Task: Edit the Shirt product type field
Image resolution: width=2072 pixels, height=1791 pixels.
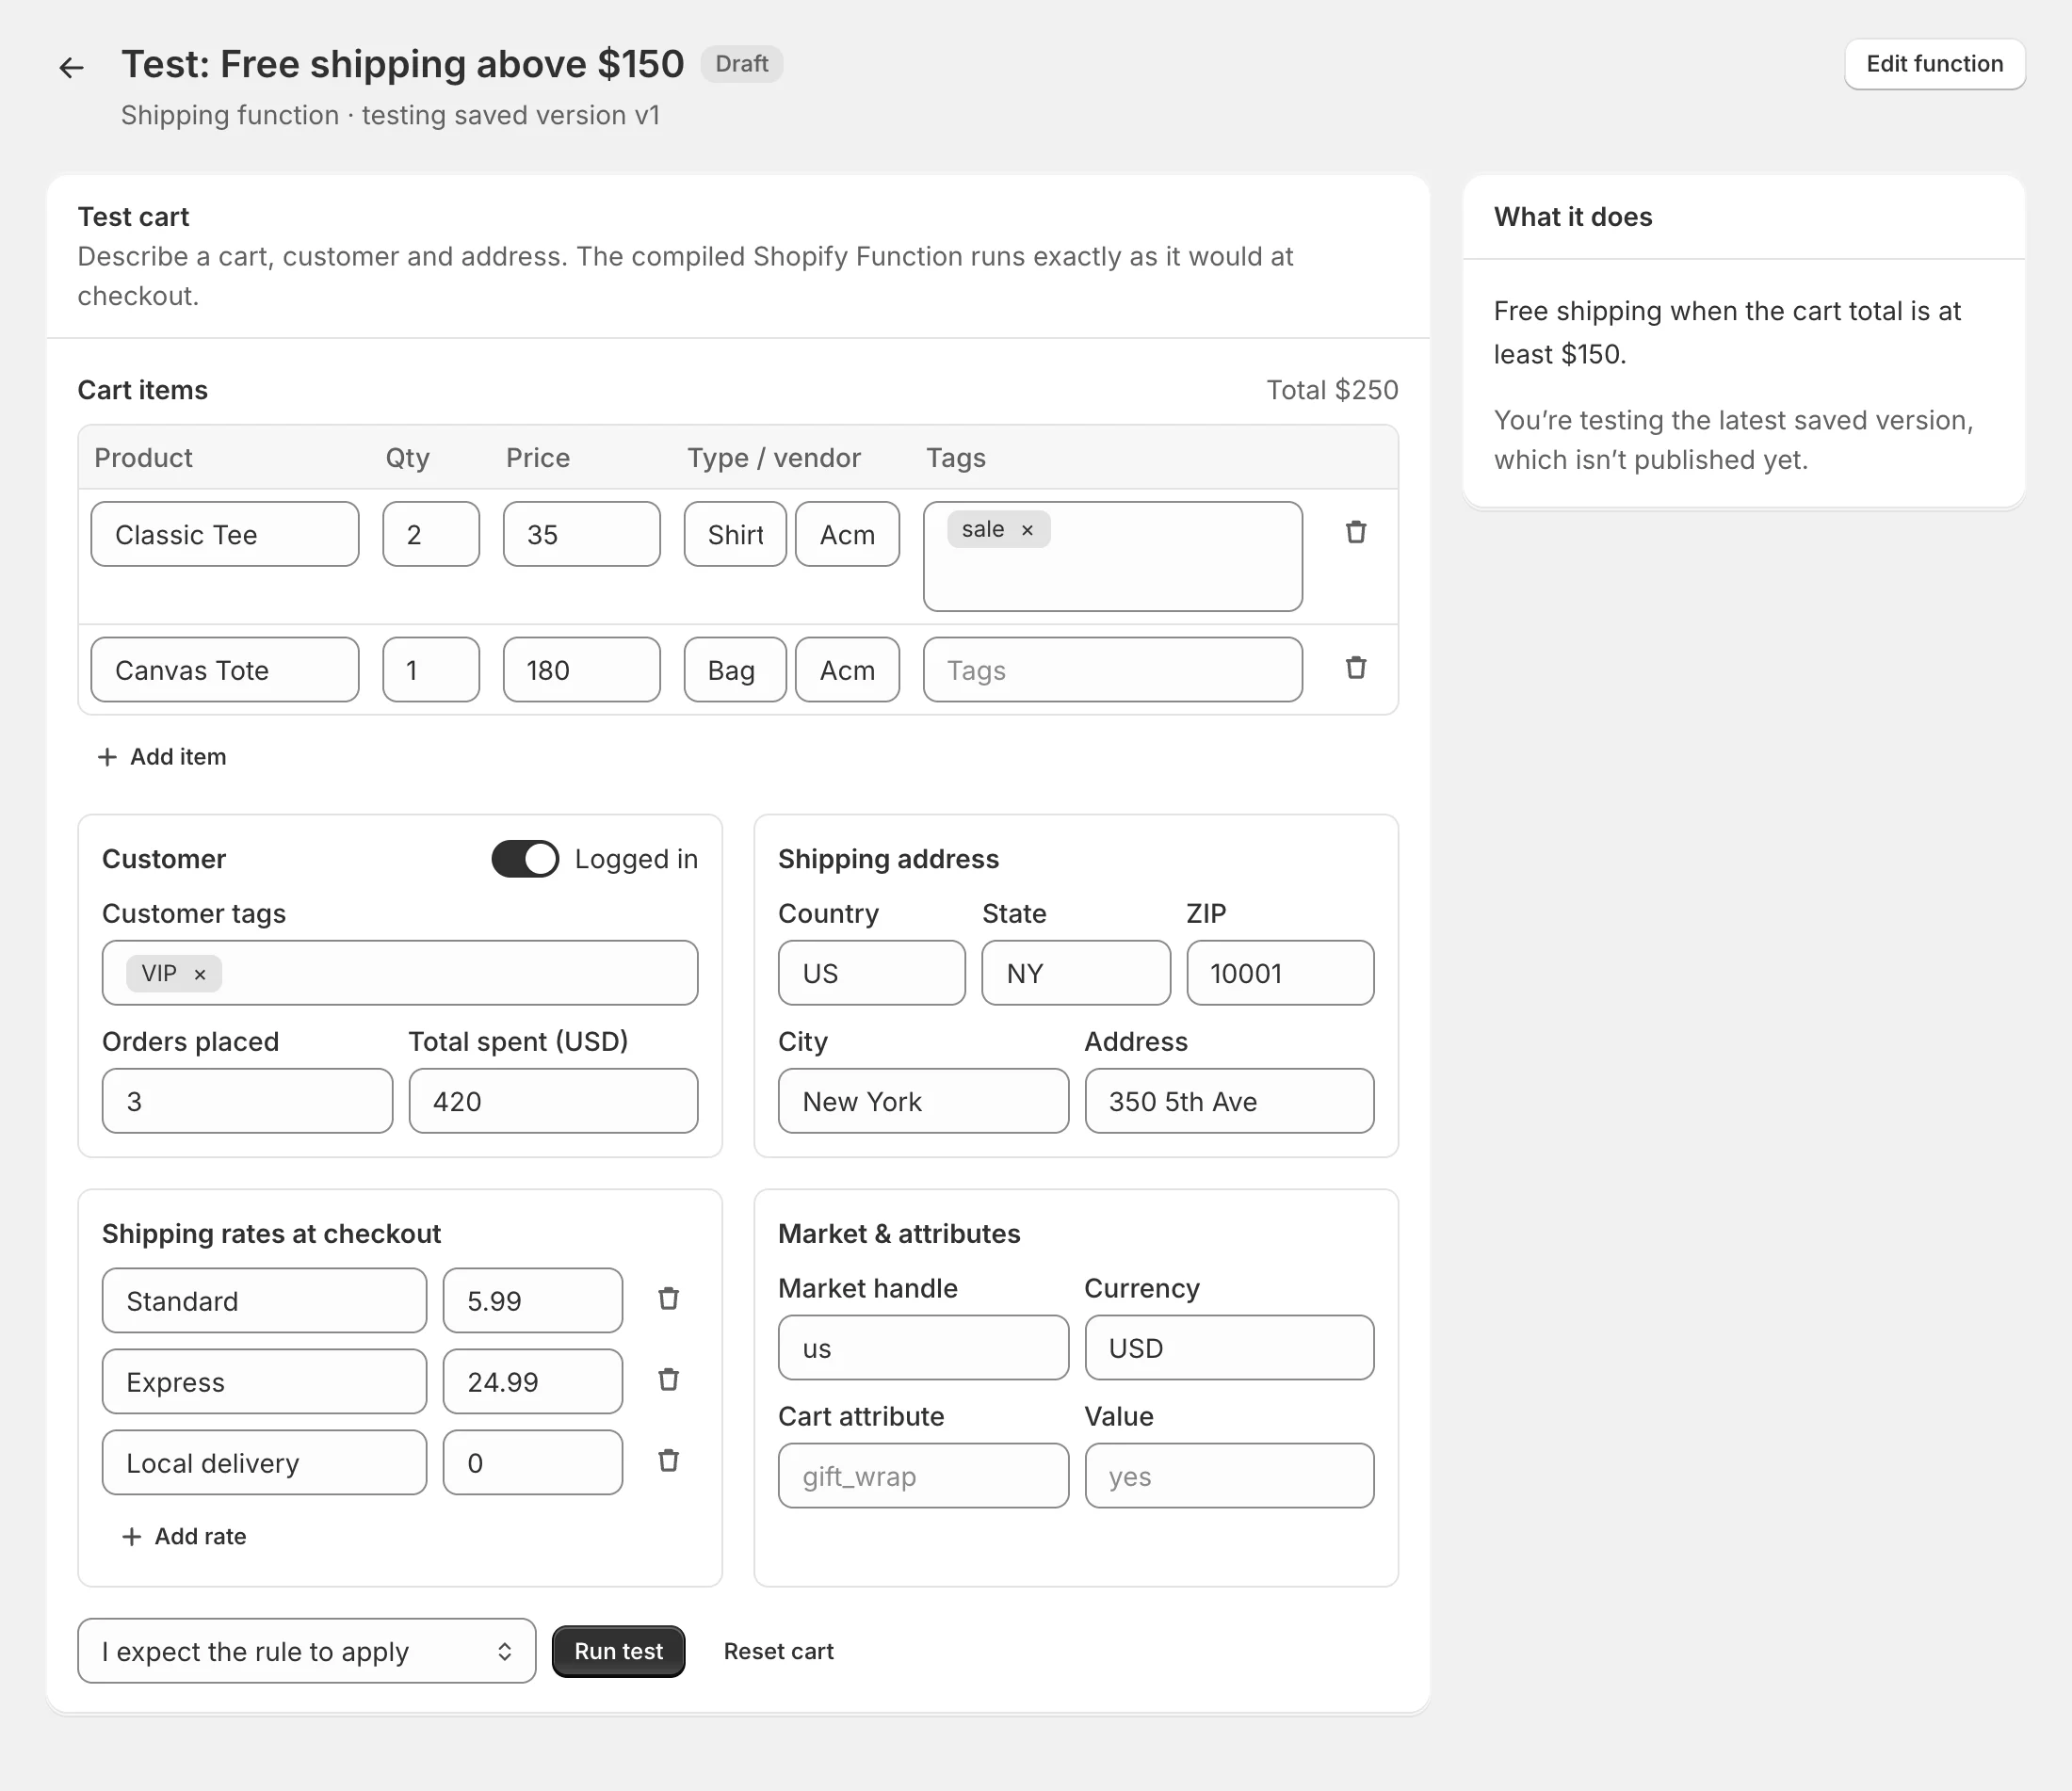Action: point(735,534)
